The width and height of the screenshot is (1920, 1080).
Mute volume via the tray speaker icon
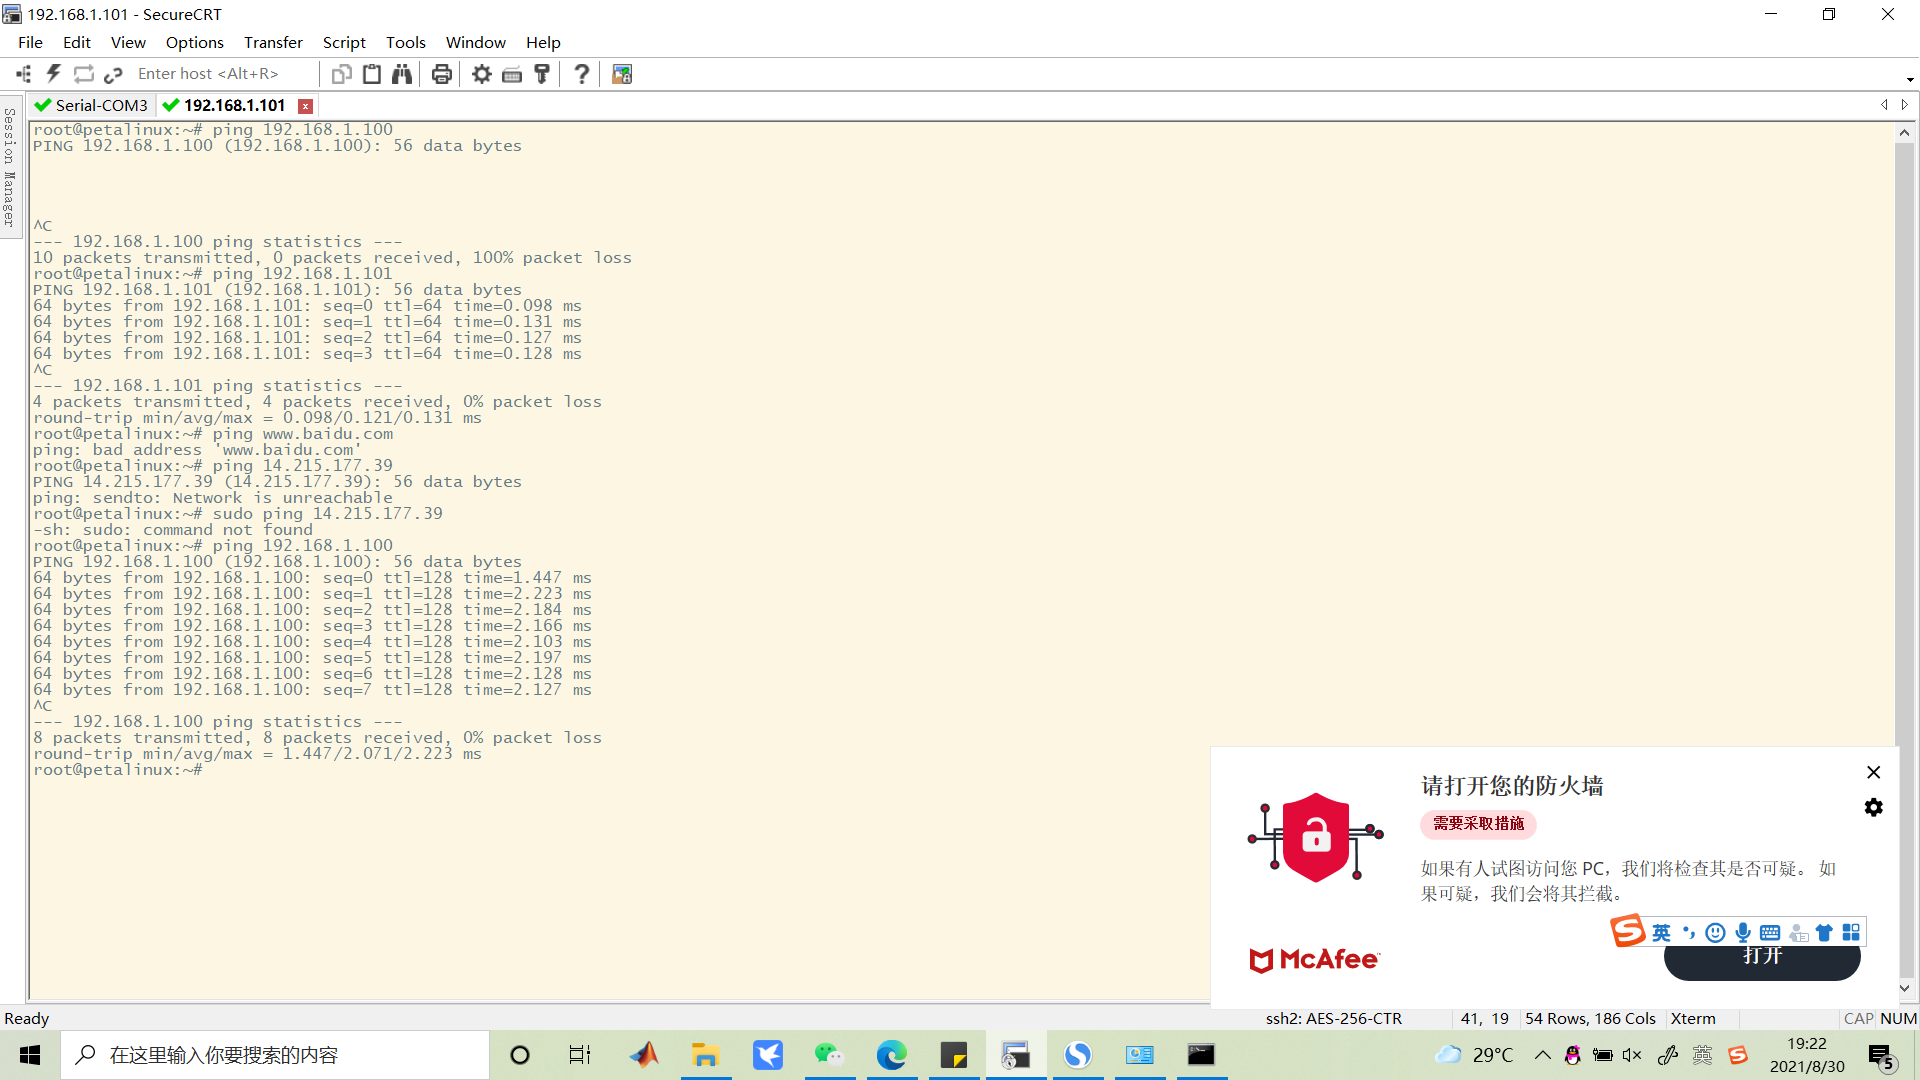point(1632,1055)
